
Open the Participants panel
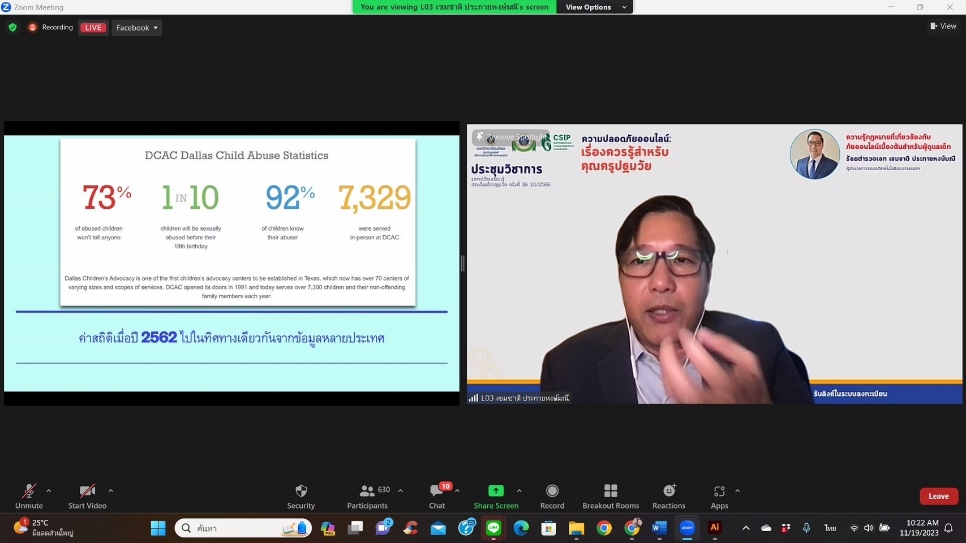point(367,496)
